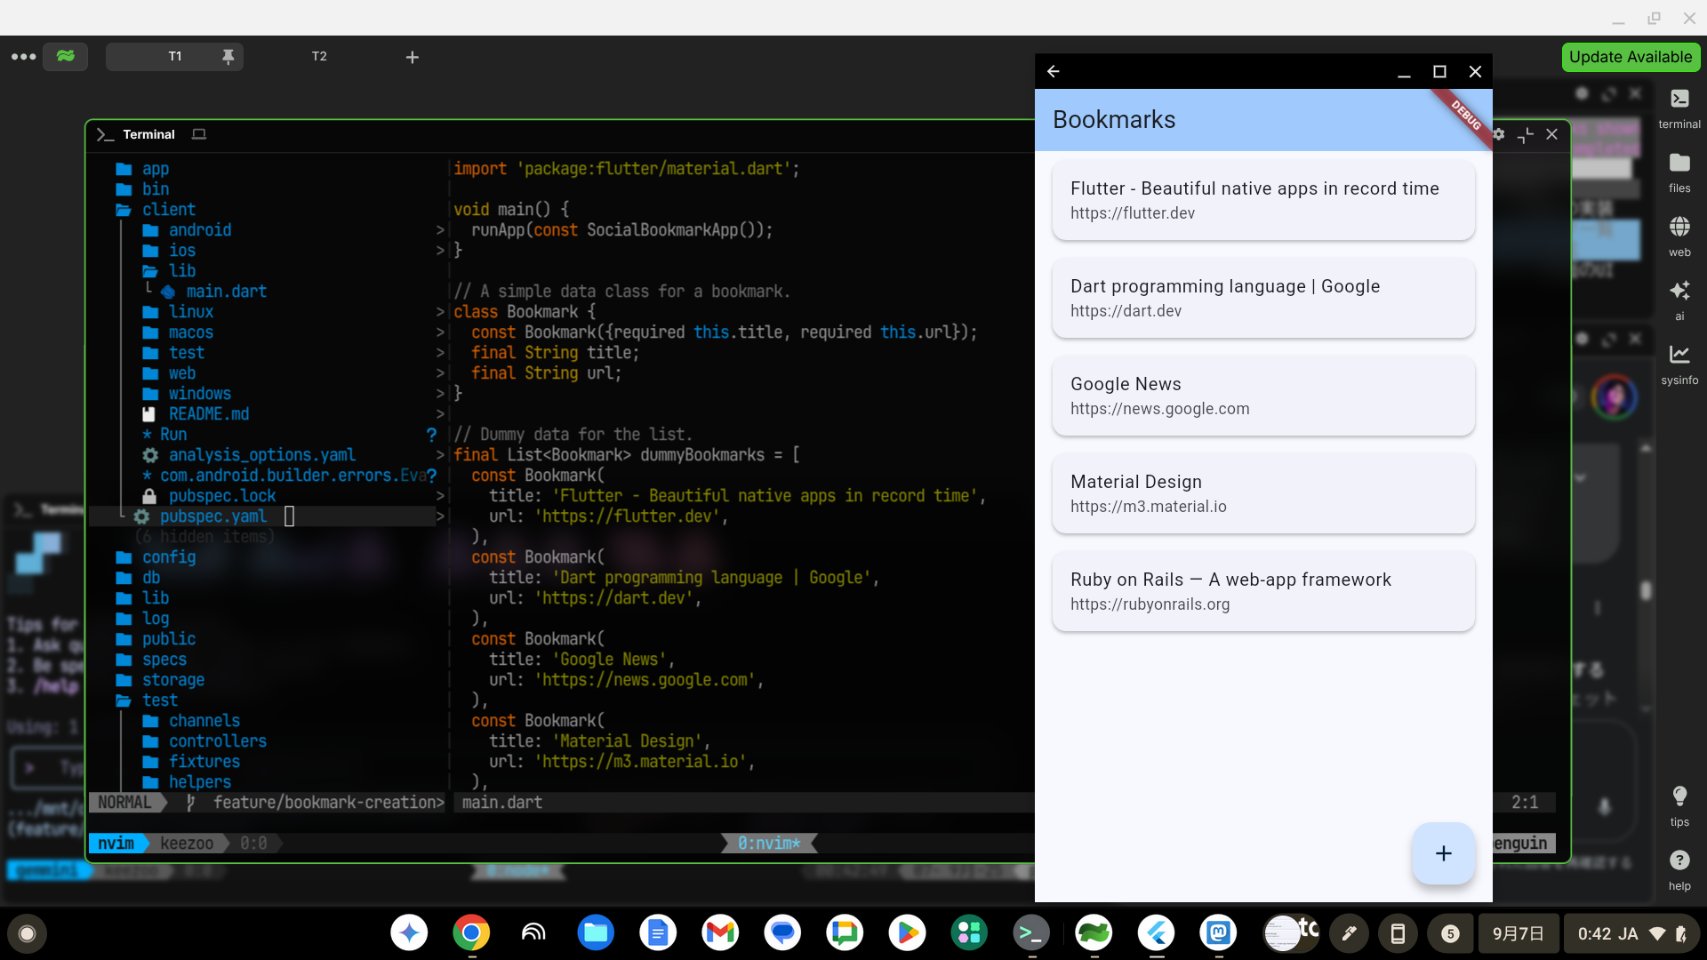The height and width of the screenshot is (960, 1707).
Task: Open the ai sidebar icon
Action: point(1679,300)
